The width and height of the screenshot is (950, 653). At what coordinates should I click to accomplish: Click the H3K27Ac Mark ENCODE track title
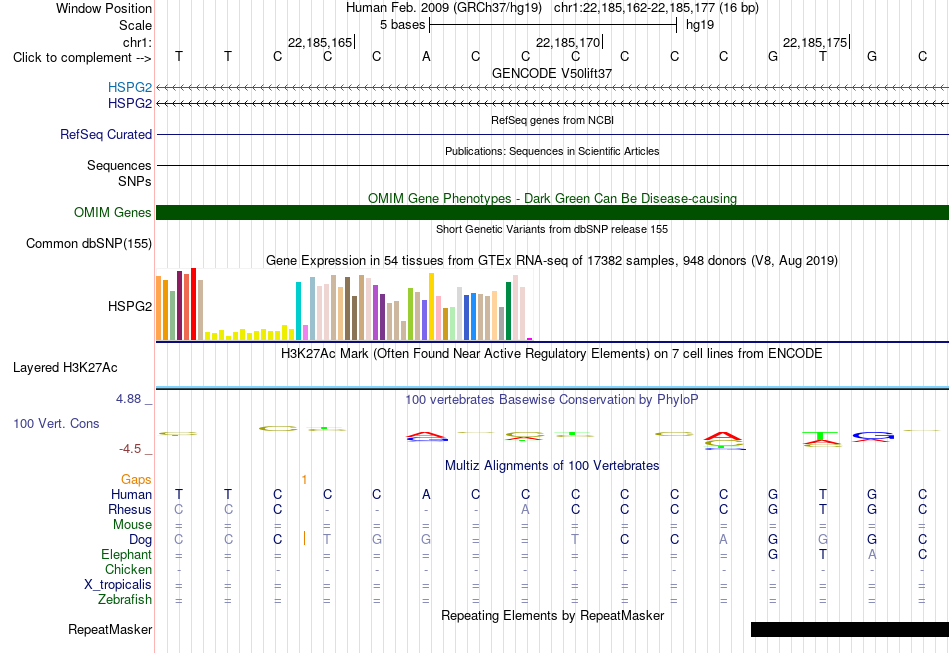552,353
